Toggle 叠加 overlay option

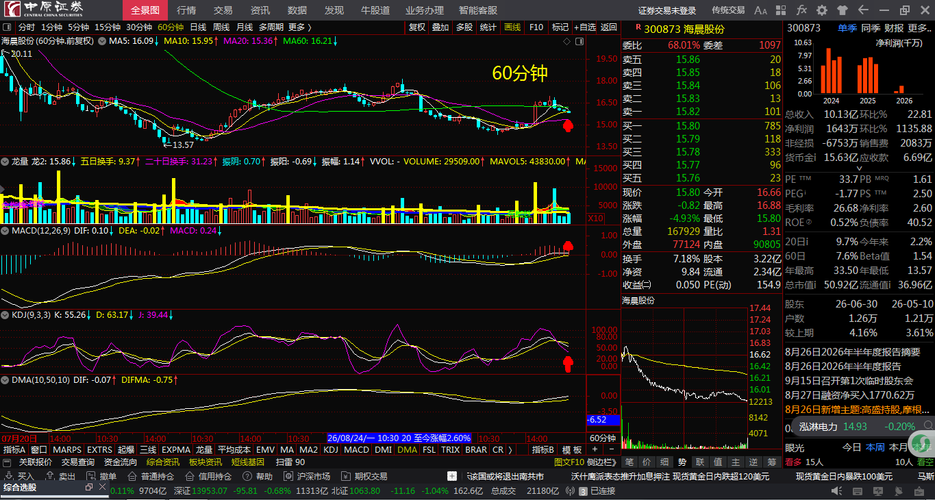[441, 27]
